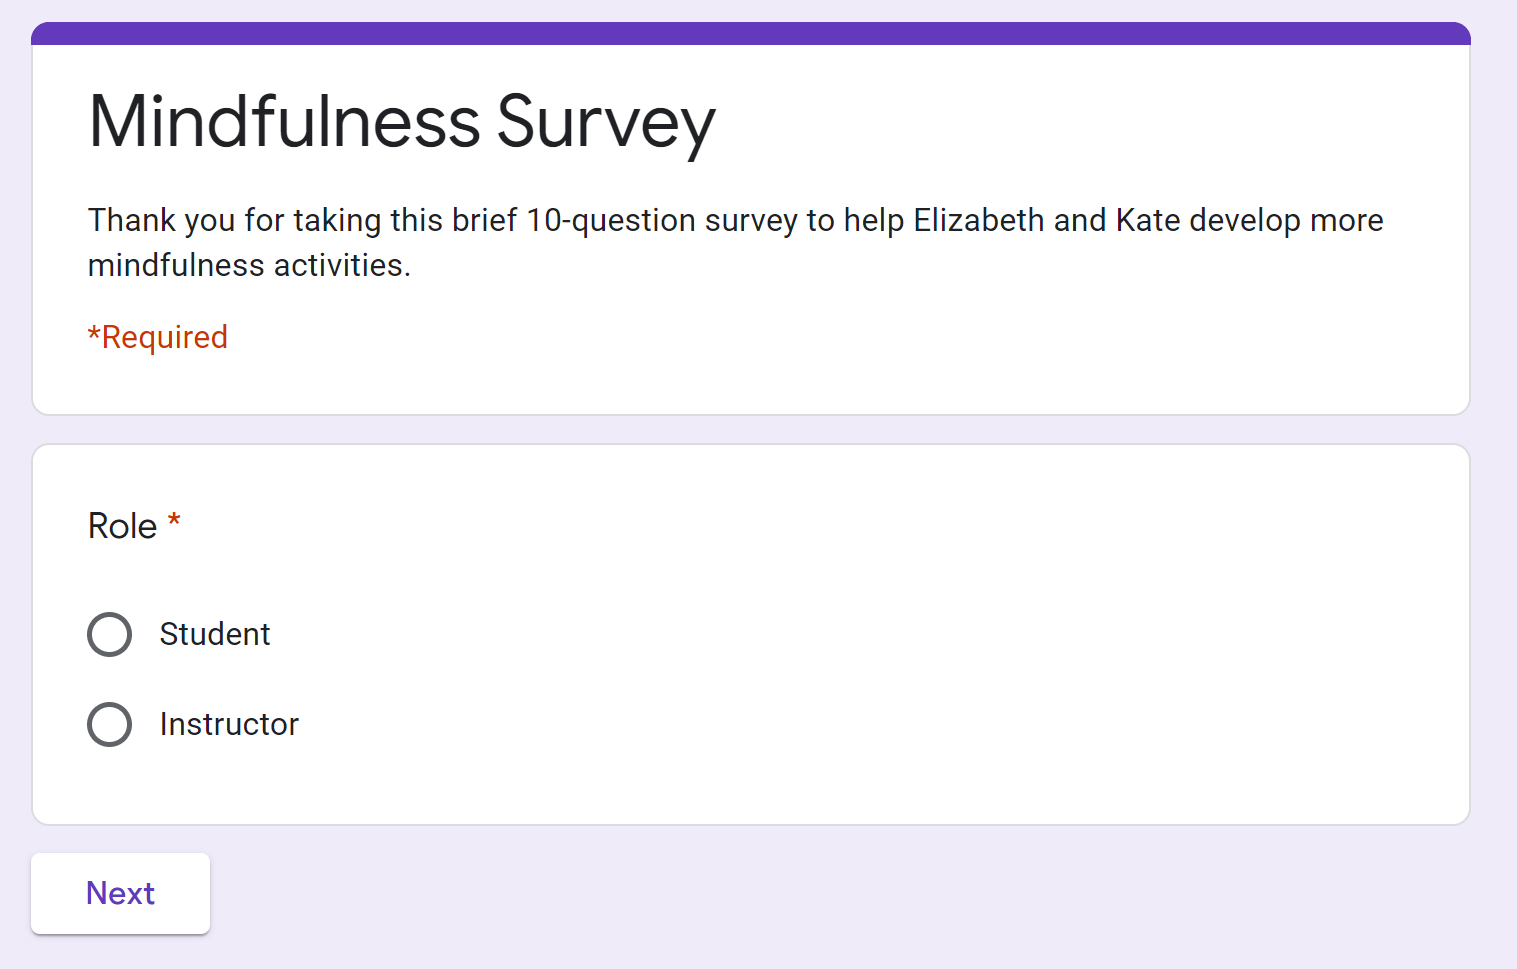This screenshot has width=1517, height=969.
Task: Click the word "Mindfulness" in the title
Action: tap(285, 122)
